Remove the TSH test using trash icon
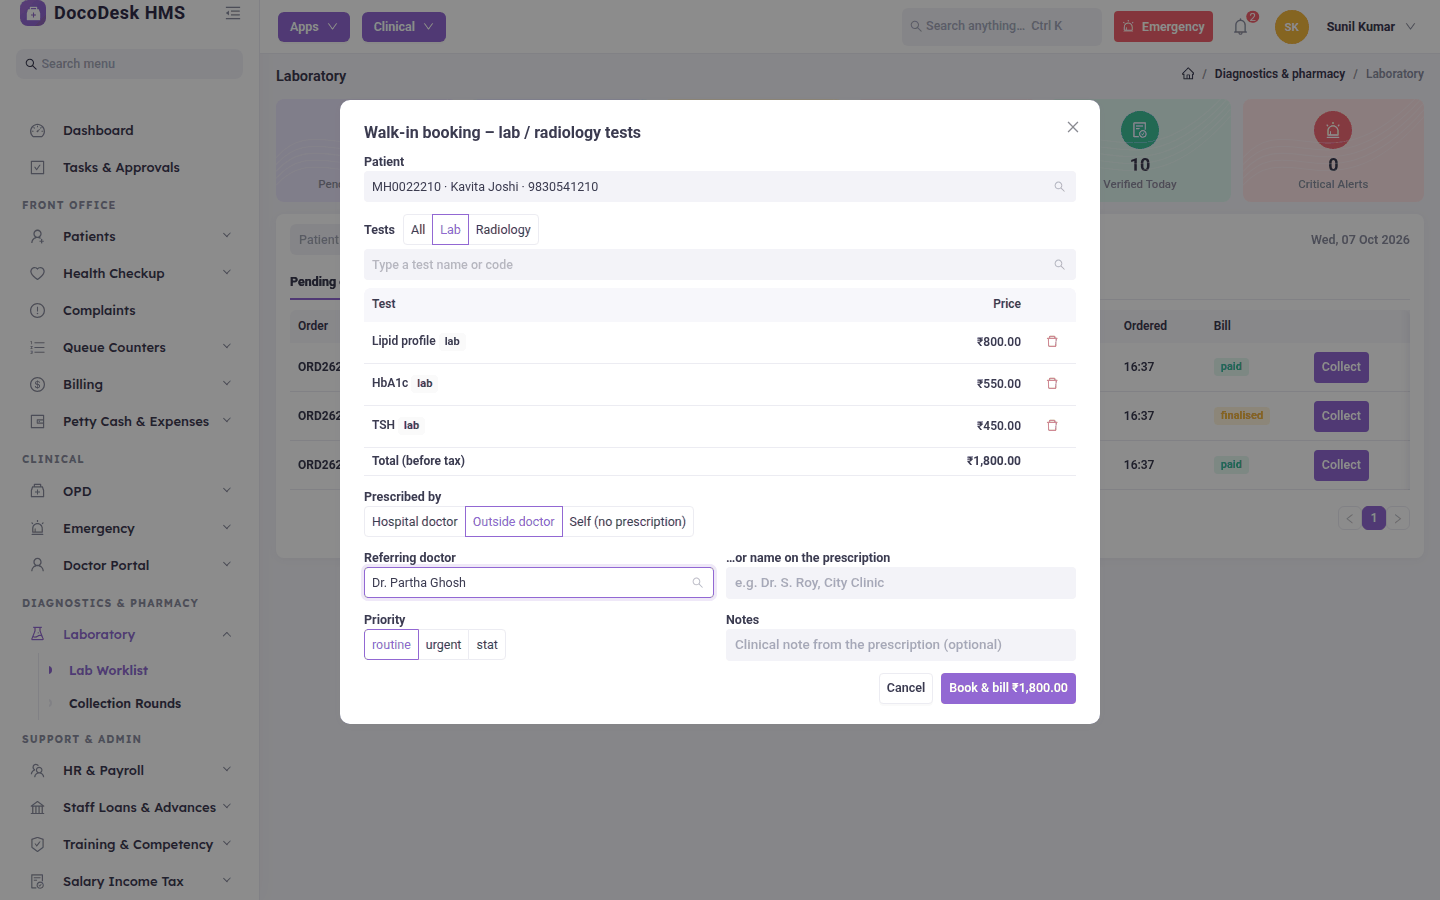 (x=1052, y=426)
